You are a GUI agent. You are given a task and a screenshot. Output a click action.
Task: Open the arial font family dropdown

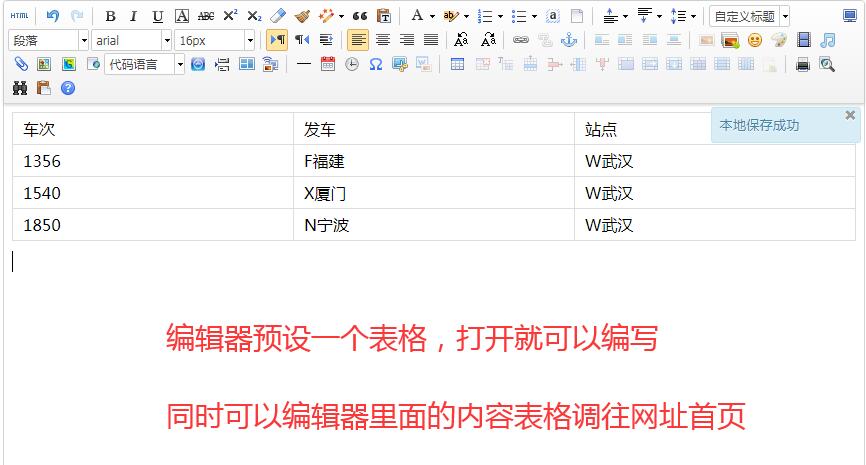click(131, 40)
